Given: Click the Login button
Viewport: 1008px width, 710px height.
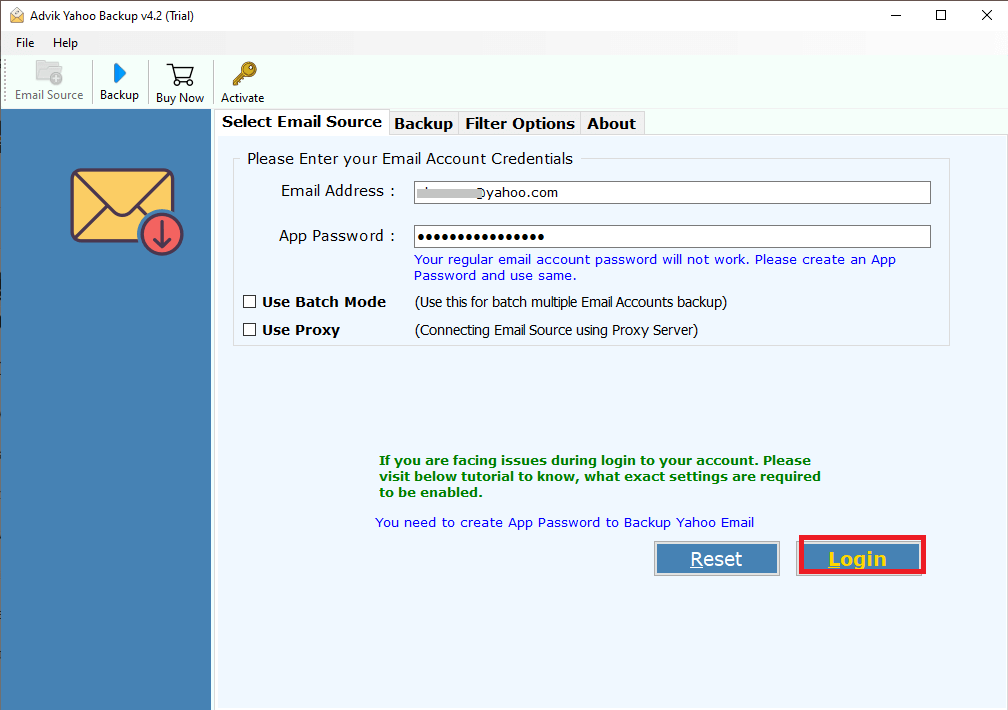Looking at the screenshot, I should click(x=859, y=558).
